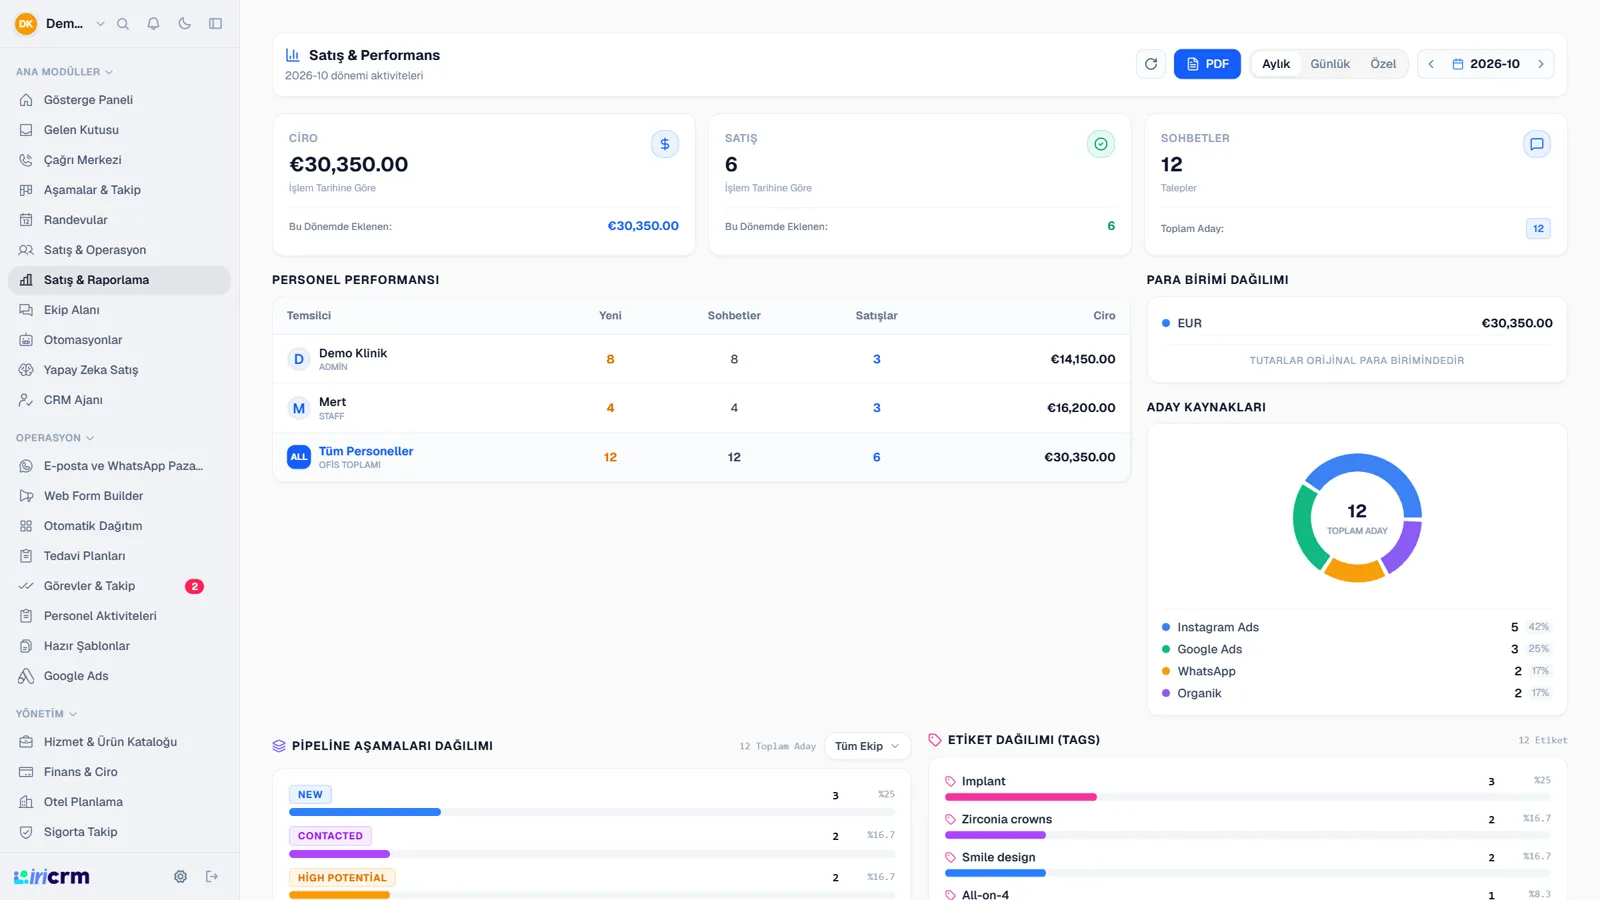Collapse ANA MODÜLLER section
Viewport: 1600px width, 900px height.
(x=64, y=72)
